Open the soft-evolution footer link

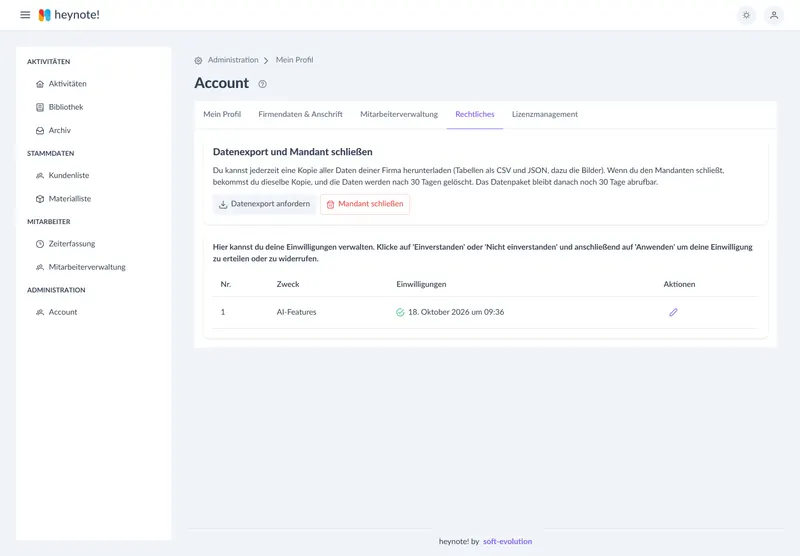point(507,542)
